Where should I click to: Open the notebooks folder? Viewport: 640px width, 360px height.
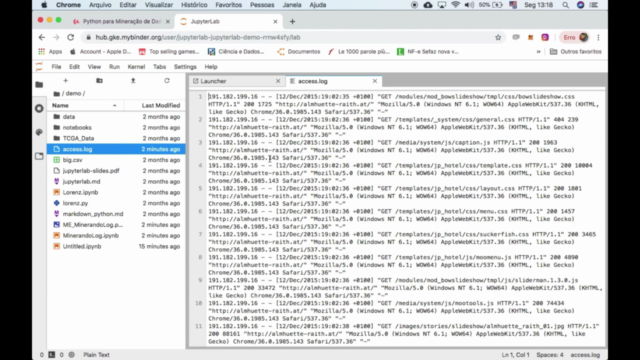pyautogui.click(x=116, y=127)
